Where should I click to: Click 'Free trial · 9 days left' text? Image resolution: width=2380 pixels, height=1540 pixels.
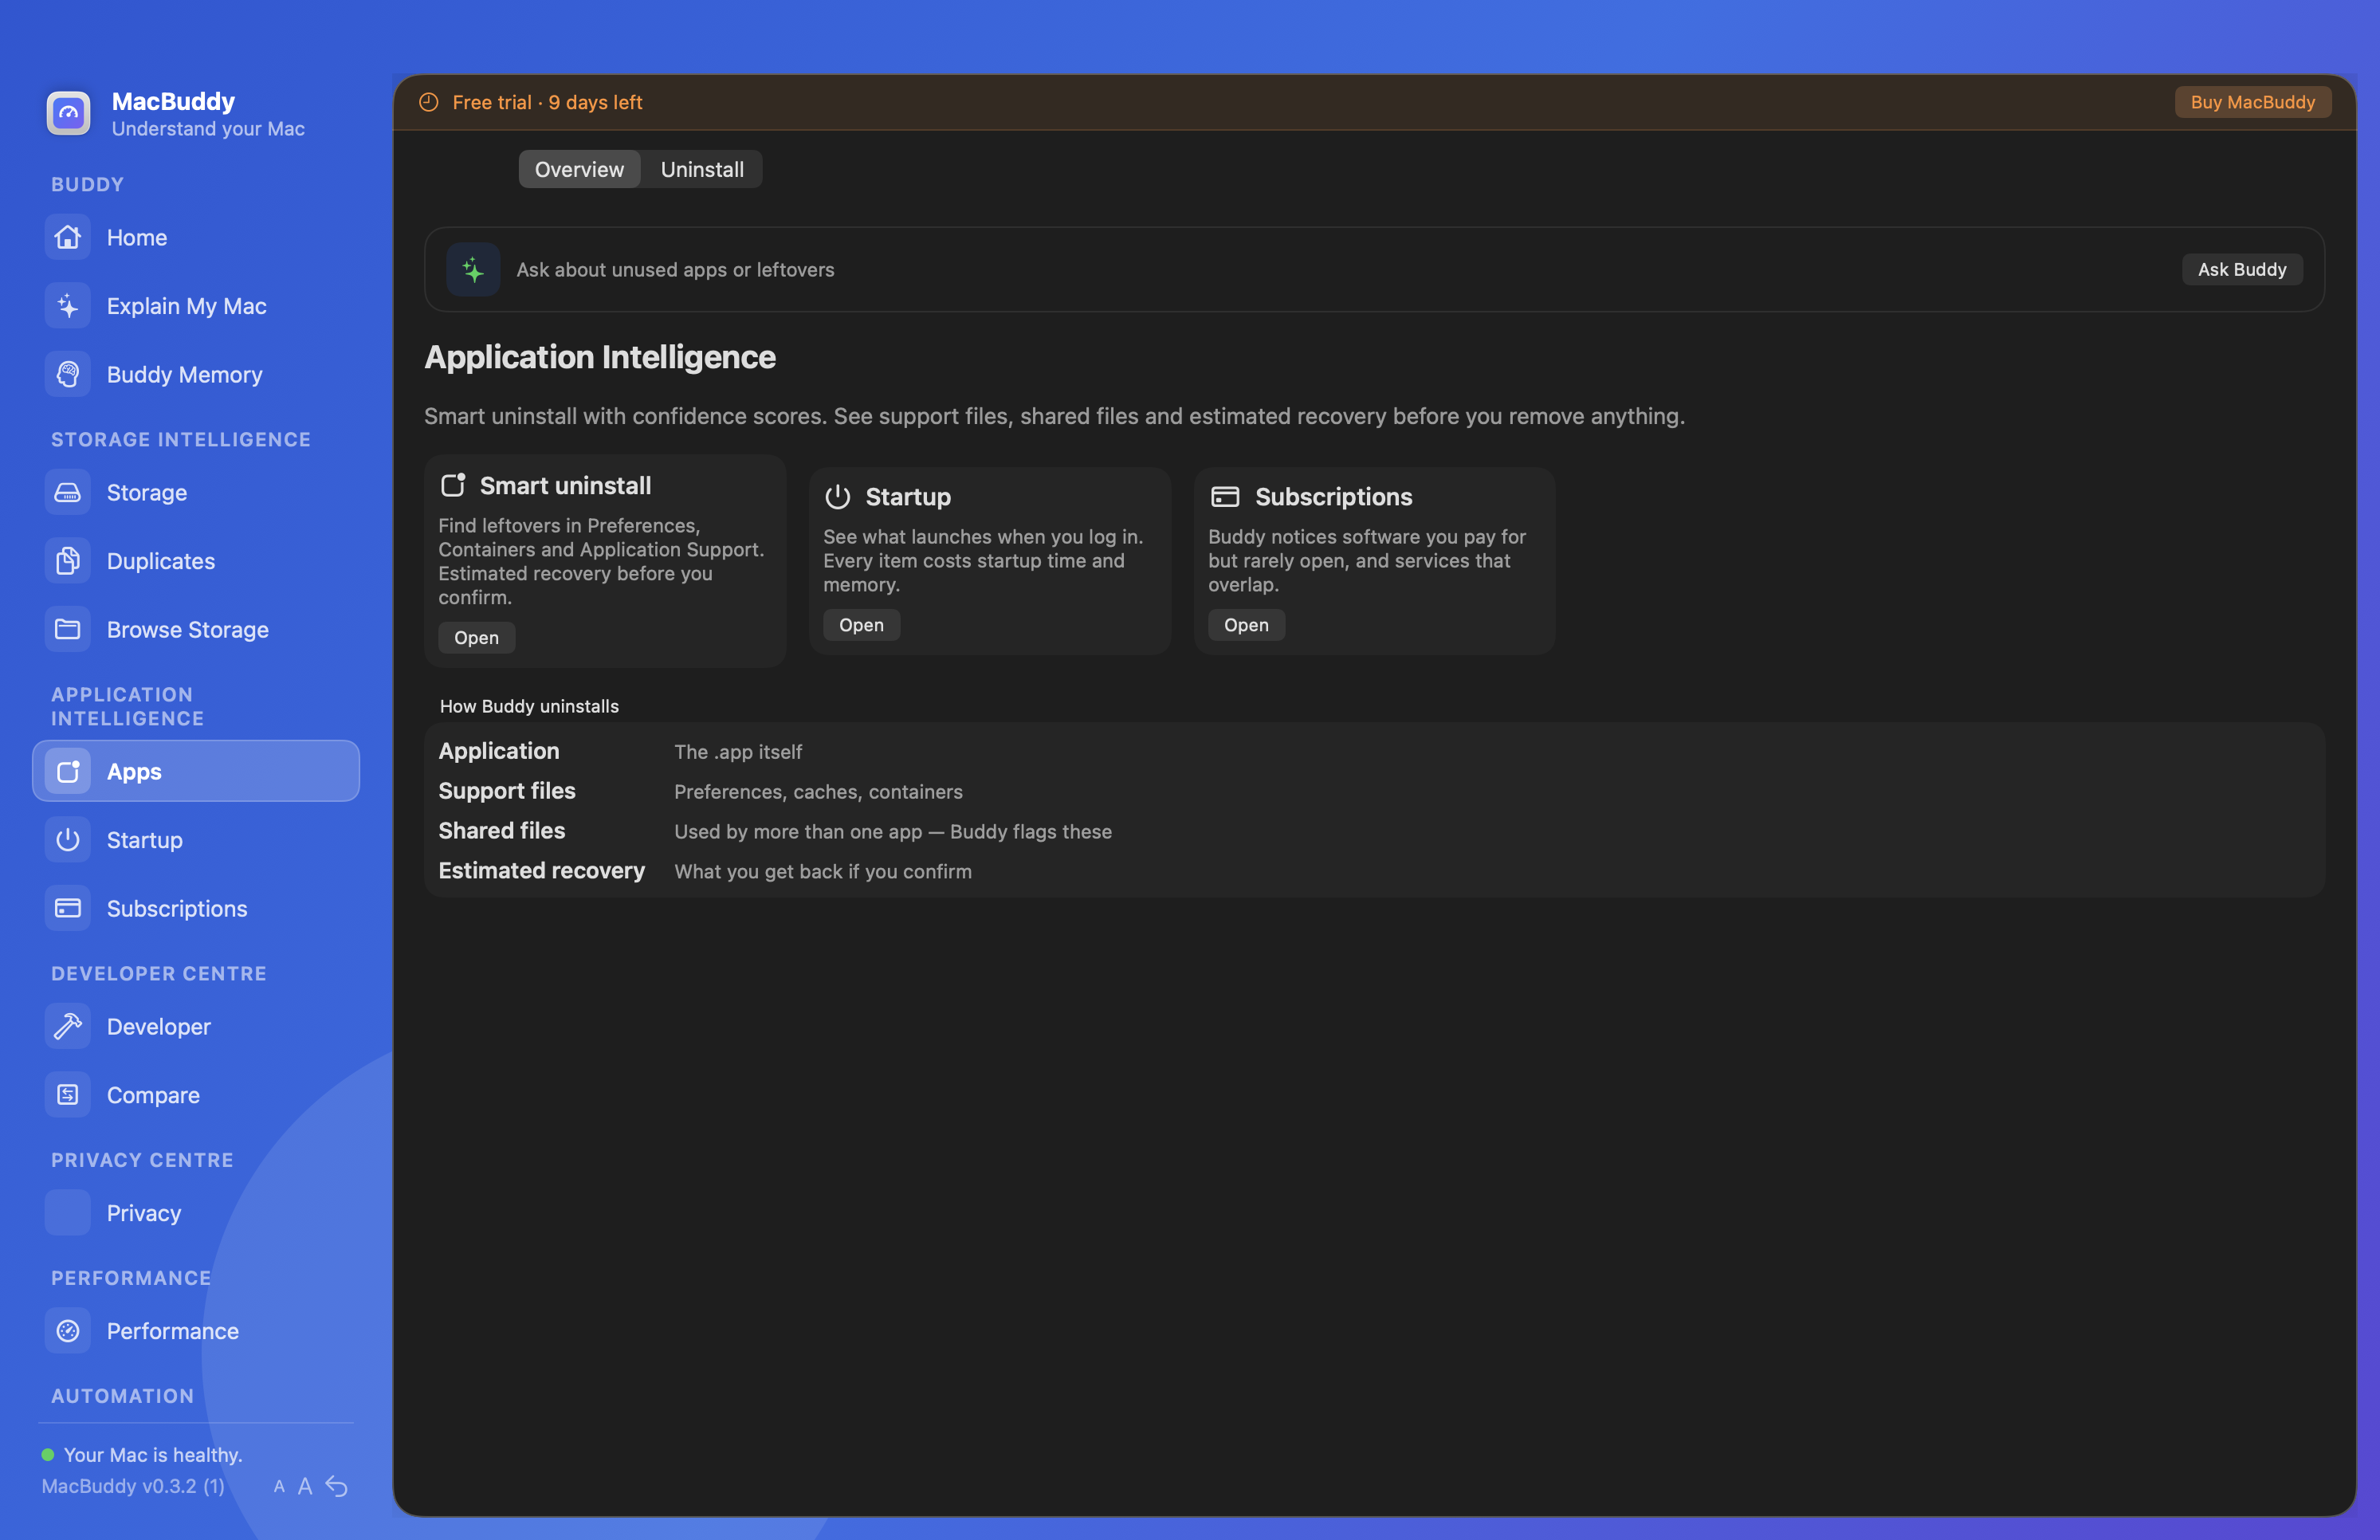[x=547, y=102]
